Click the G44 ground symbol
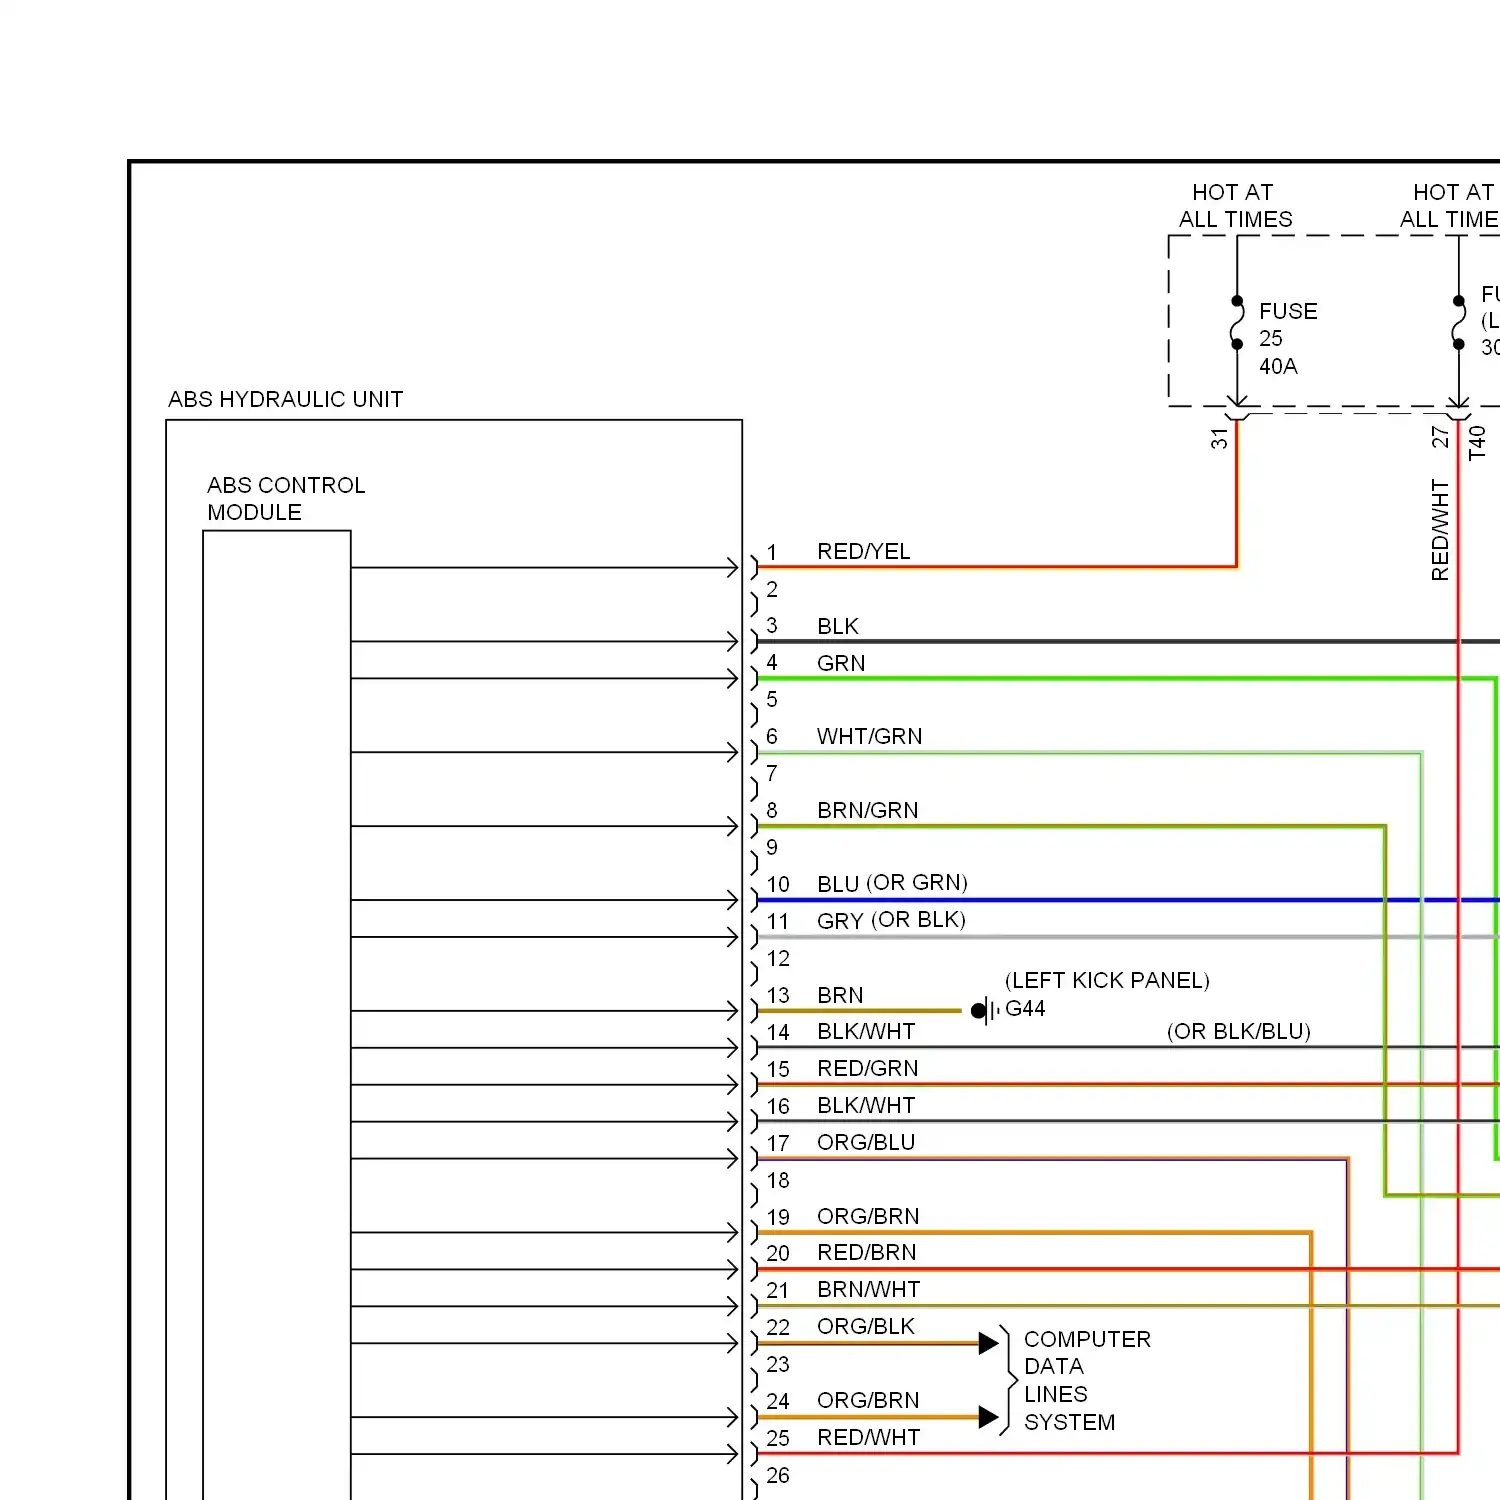1500x1500 pixels. [985, 1010]
